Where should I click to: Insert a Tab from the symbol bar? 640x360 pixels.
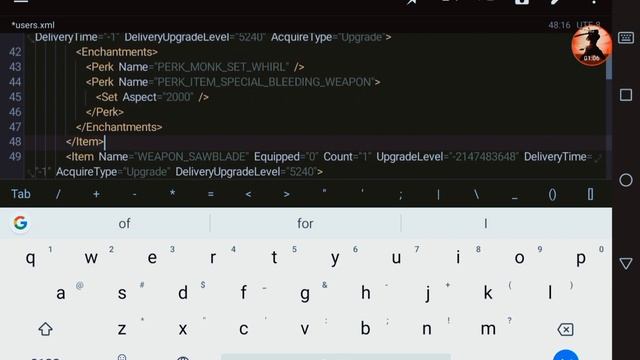pyautogui.click(x=21, y=194)
